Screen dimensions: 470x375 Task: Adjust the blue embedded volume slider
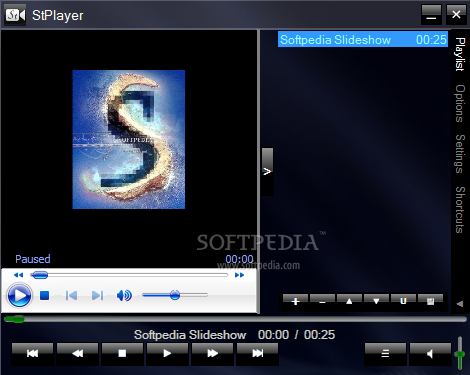[175, 295]
